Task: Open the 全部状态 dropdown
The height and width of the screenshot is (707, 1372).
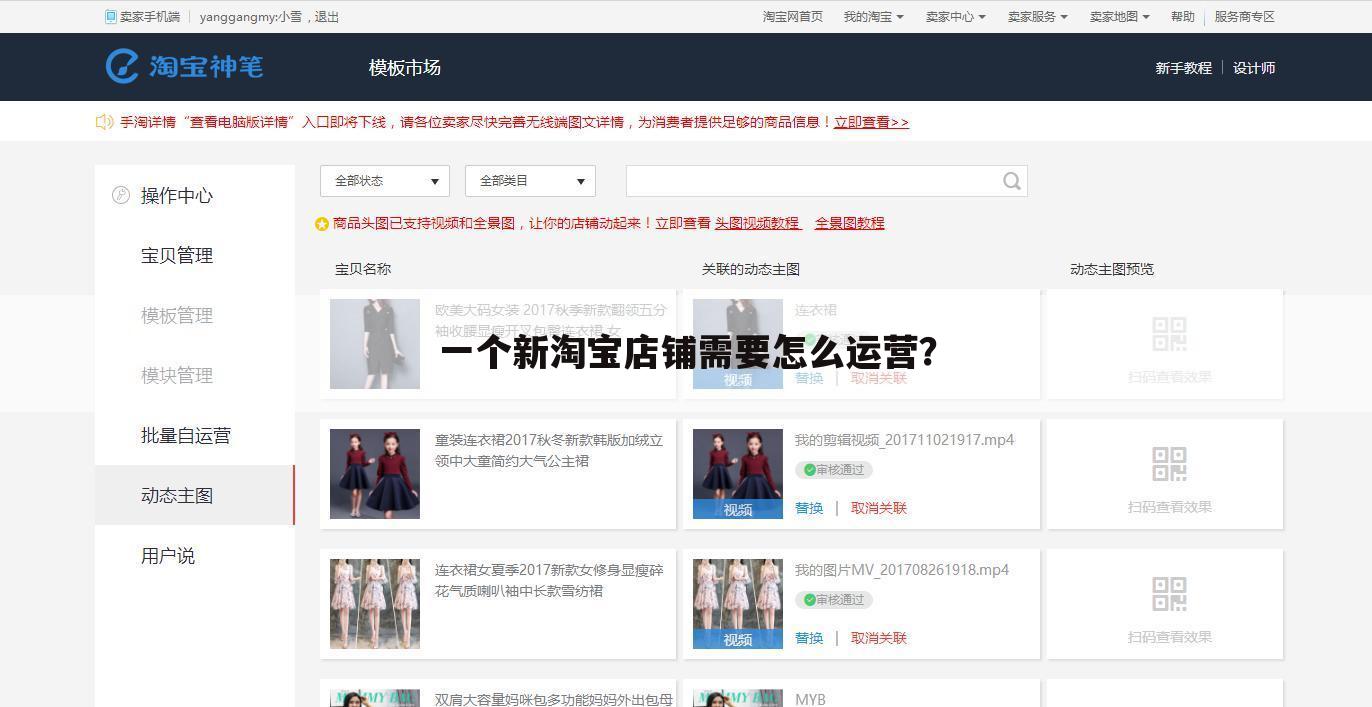Action: (x=385, y=181)
